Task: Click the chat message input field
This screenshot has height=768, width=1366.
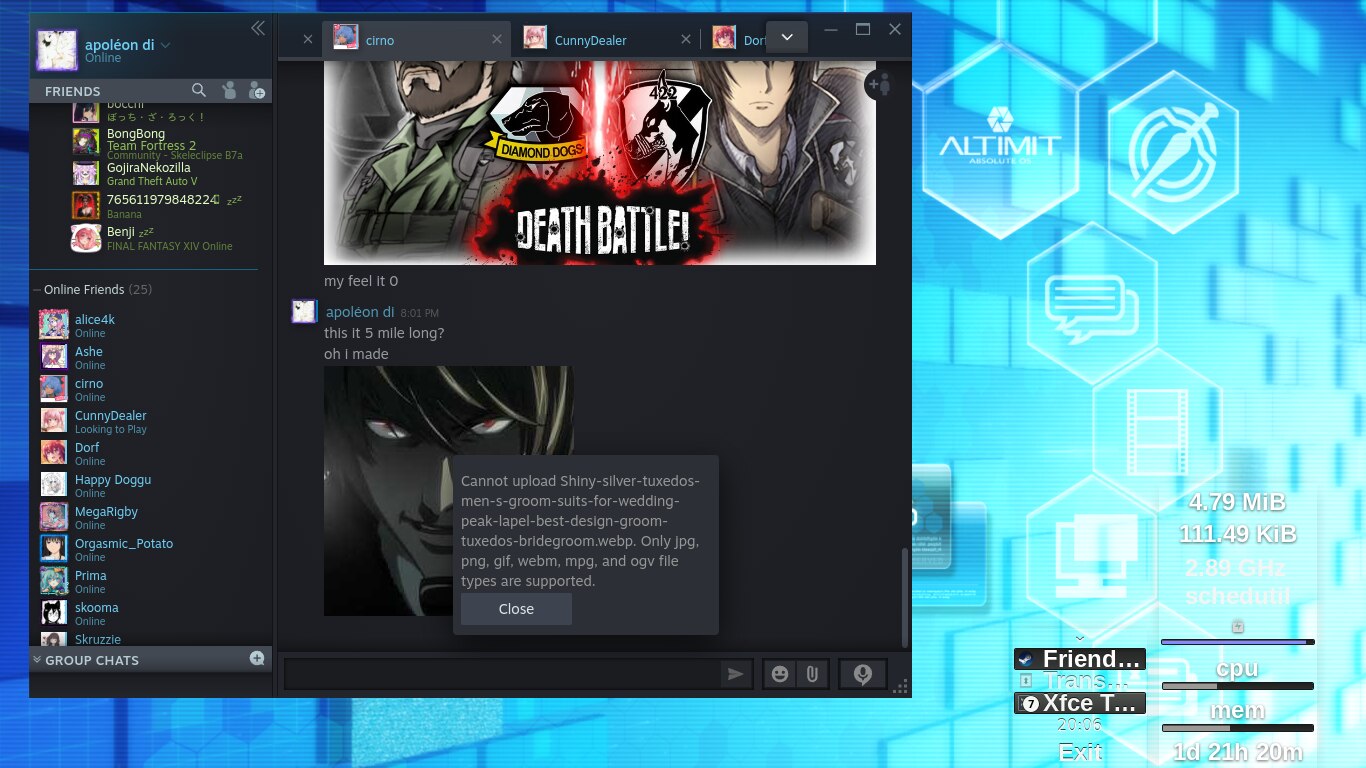Action: click(x=500, y=674)
